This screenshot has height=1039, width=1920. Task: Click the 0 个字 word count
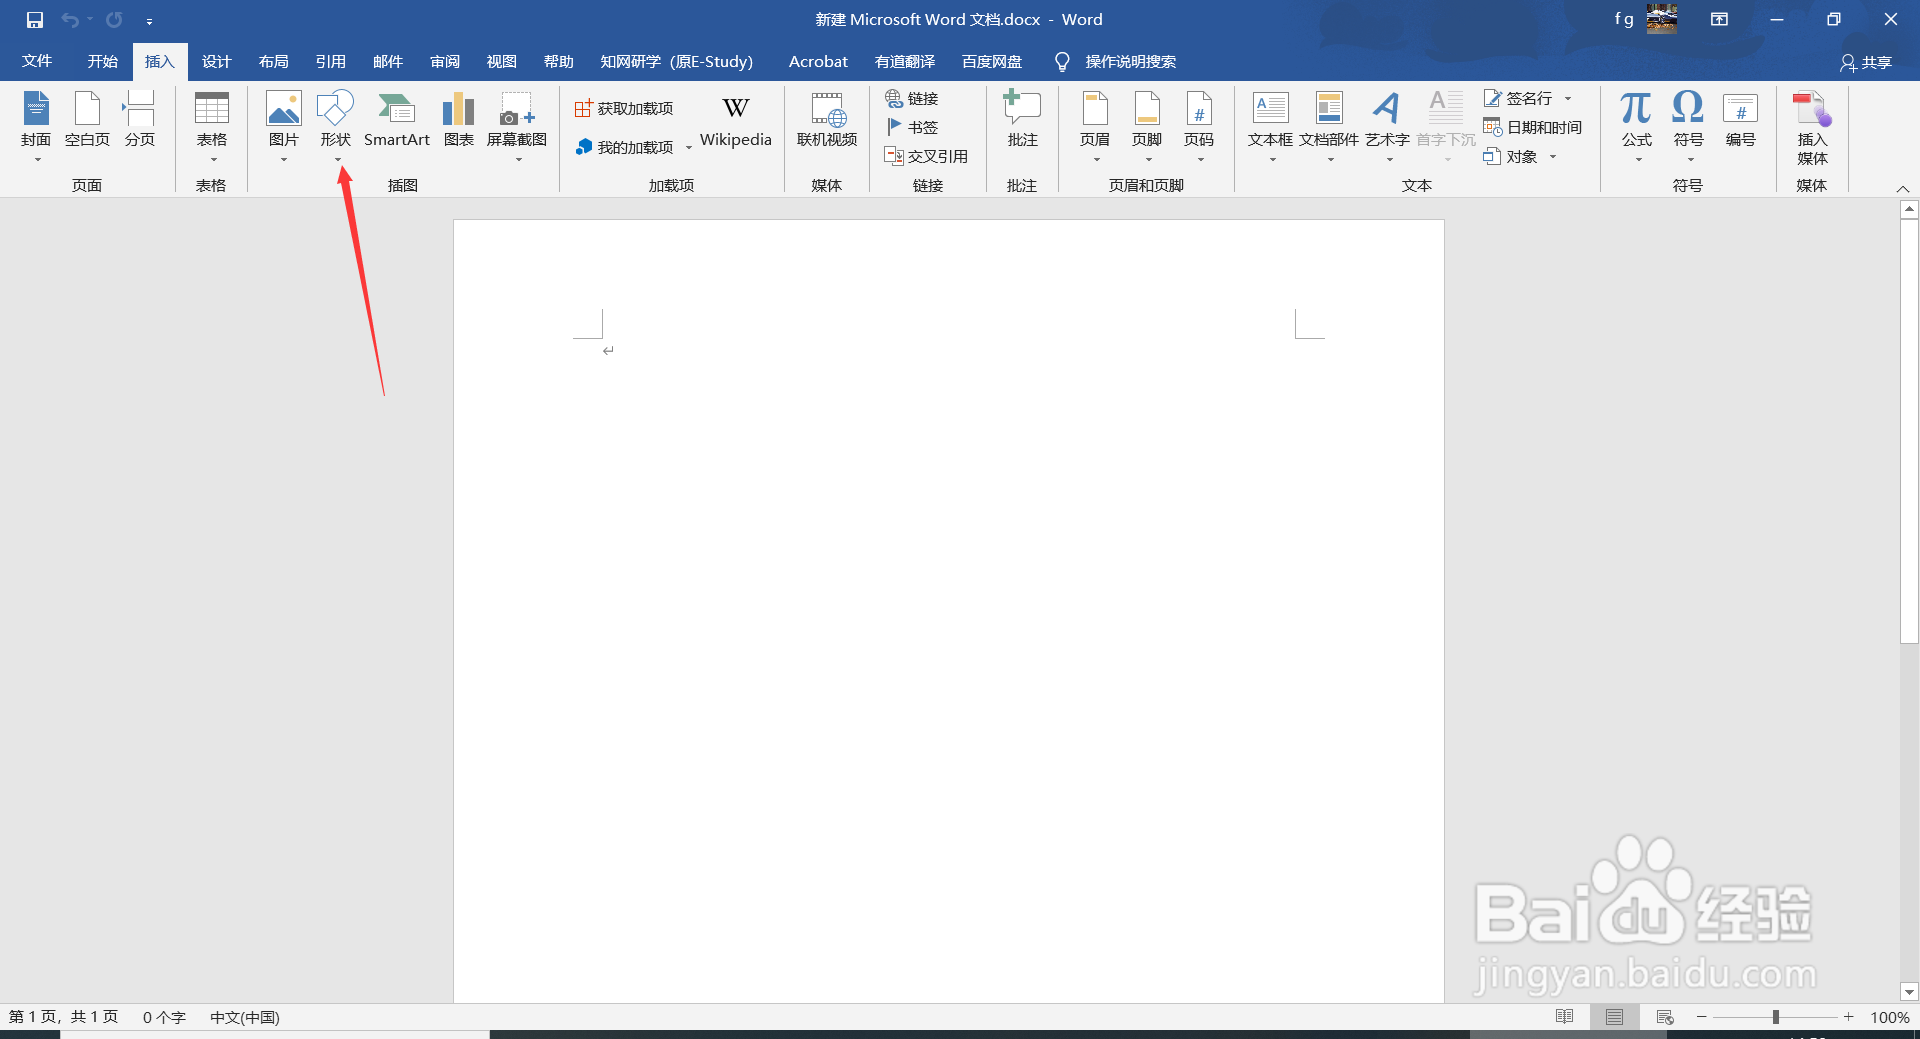click(x=164, y=1017)
